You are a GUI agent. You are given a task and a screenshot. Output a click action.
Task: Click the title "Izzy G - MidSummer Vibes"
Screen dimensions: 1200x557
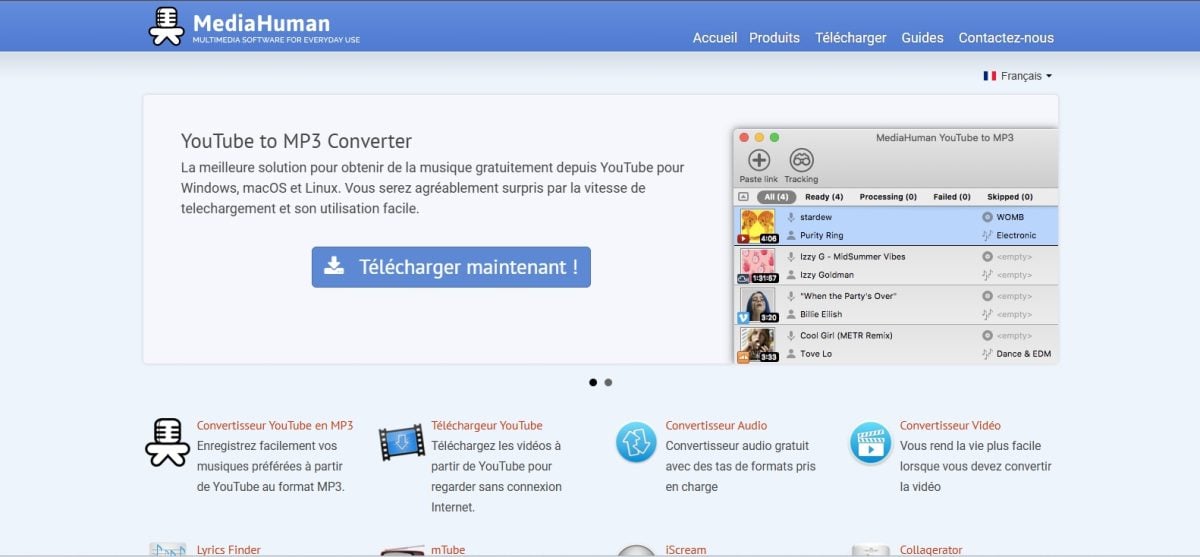[x=853, y=257]
